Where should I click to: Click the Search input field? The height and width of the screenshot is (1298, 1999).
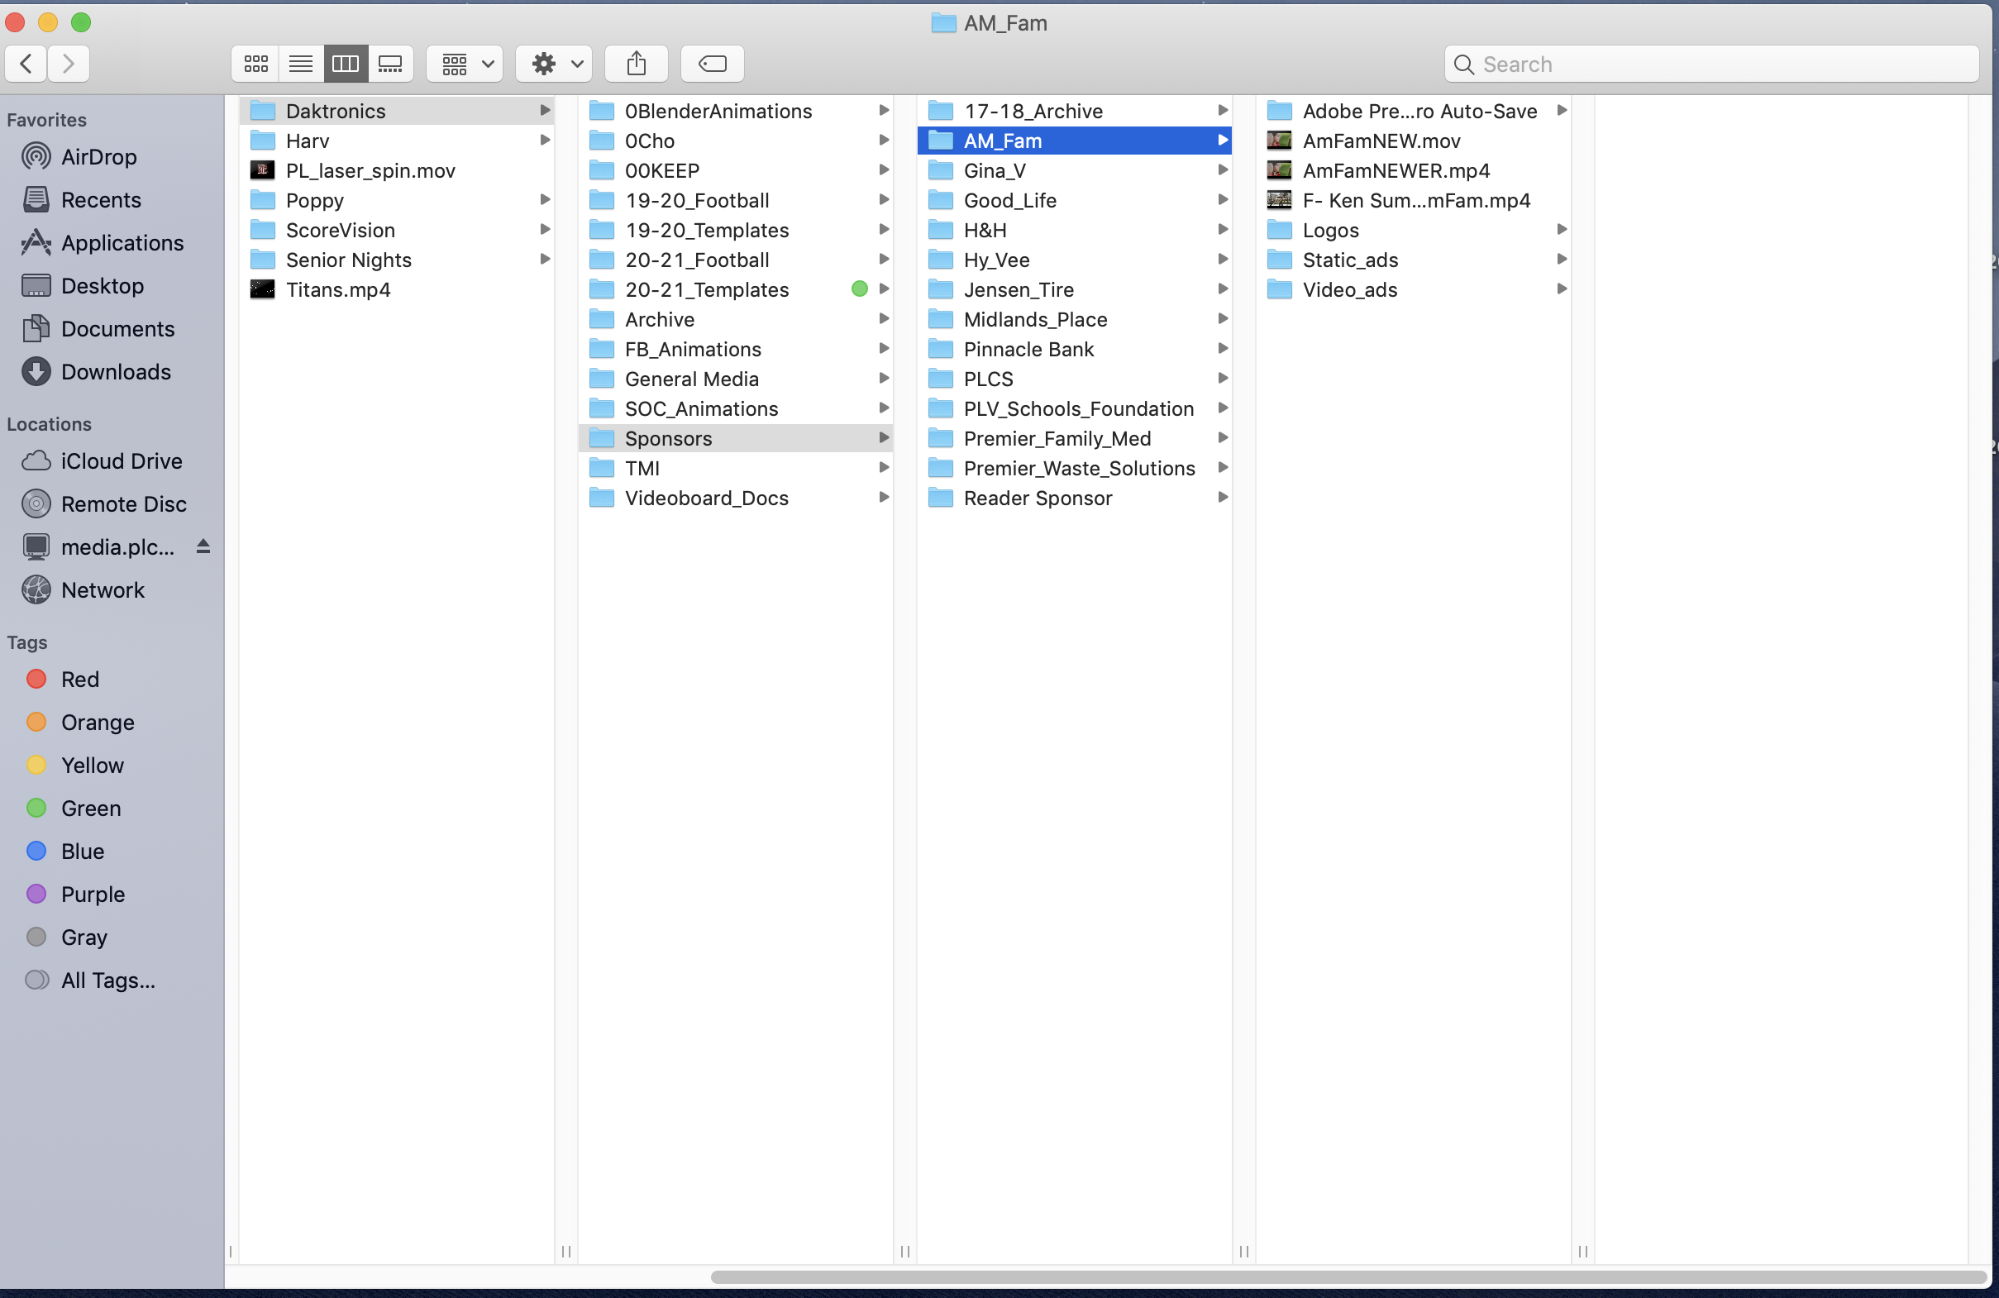tap(1711, 64)
